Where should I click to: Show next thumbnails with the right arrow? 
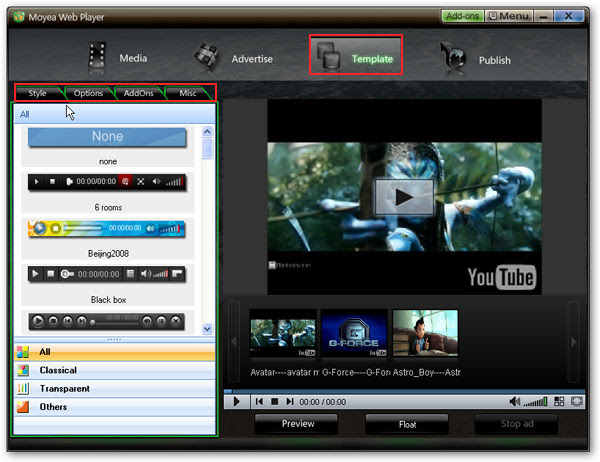coord(573,342)
